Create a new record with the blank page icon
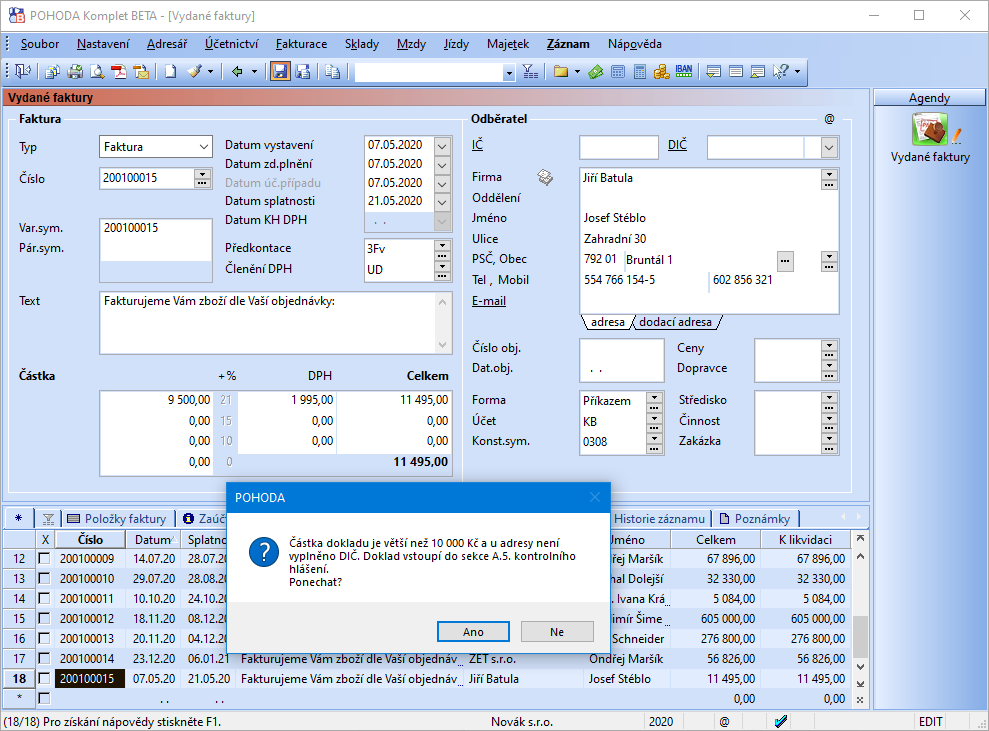 pos(170,72)
